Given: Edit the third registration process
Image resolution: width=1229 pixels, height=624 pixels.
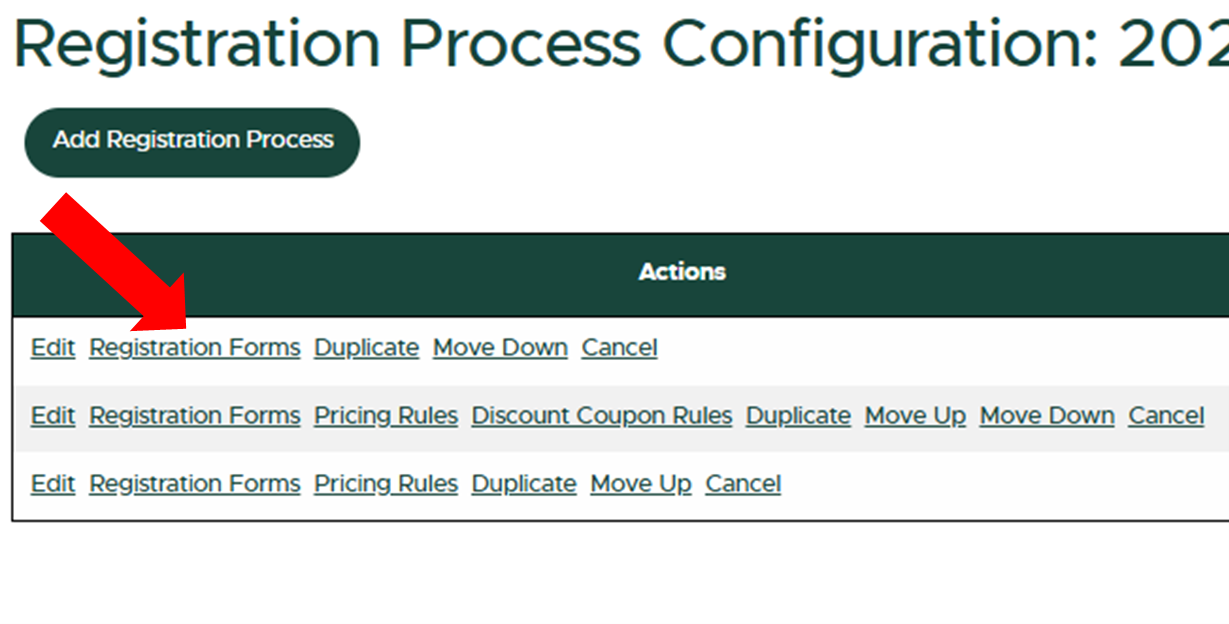Looking at the screenshot, I should coord(52,483).
